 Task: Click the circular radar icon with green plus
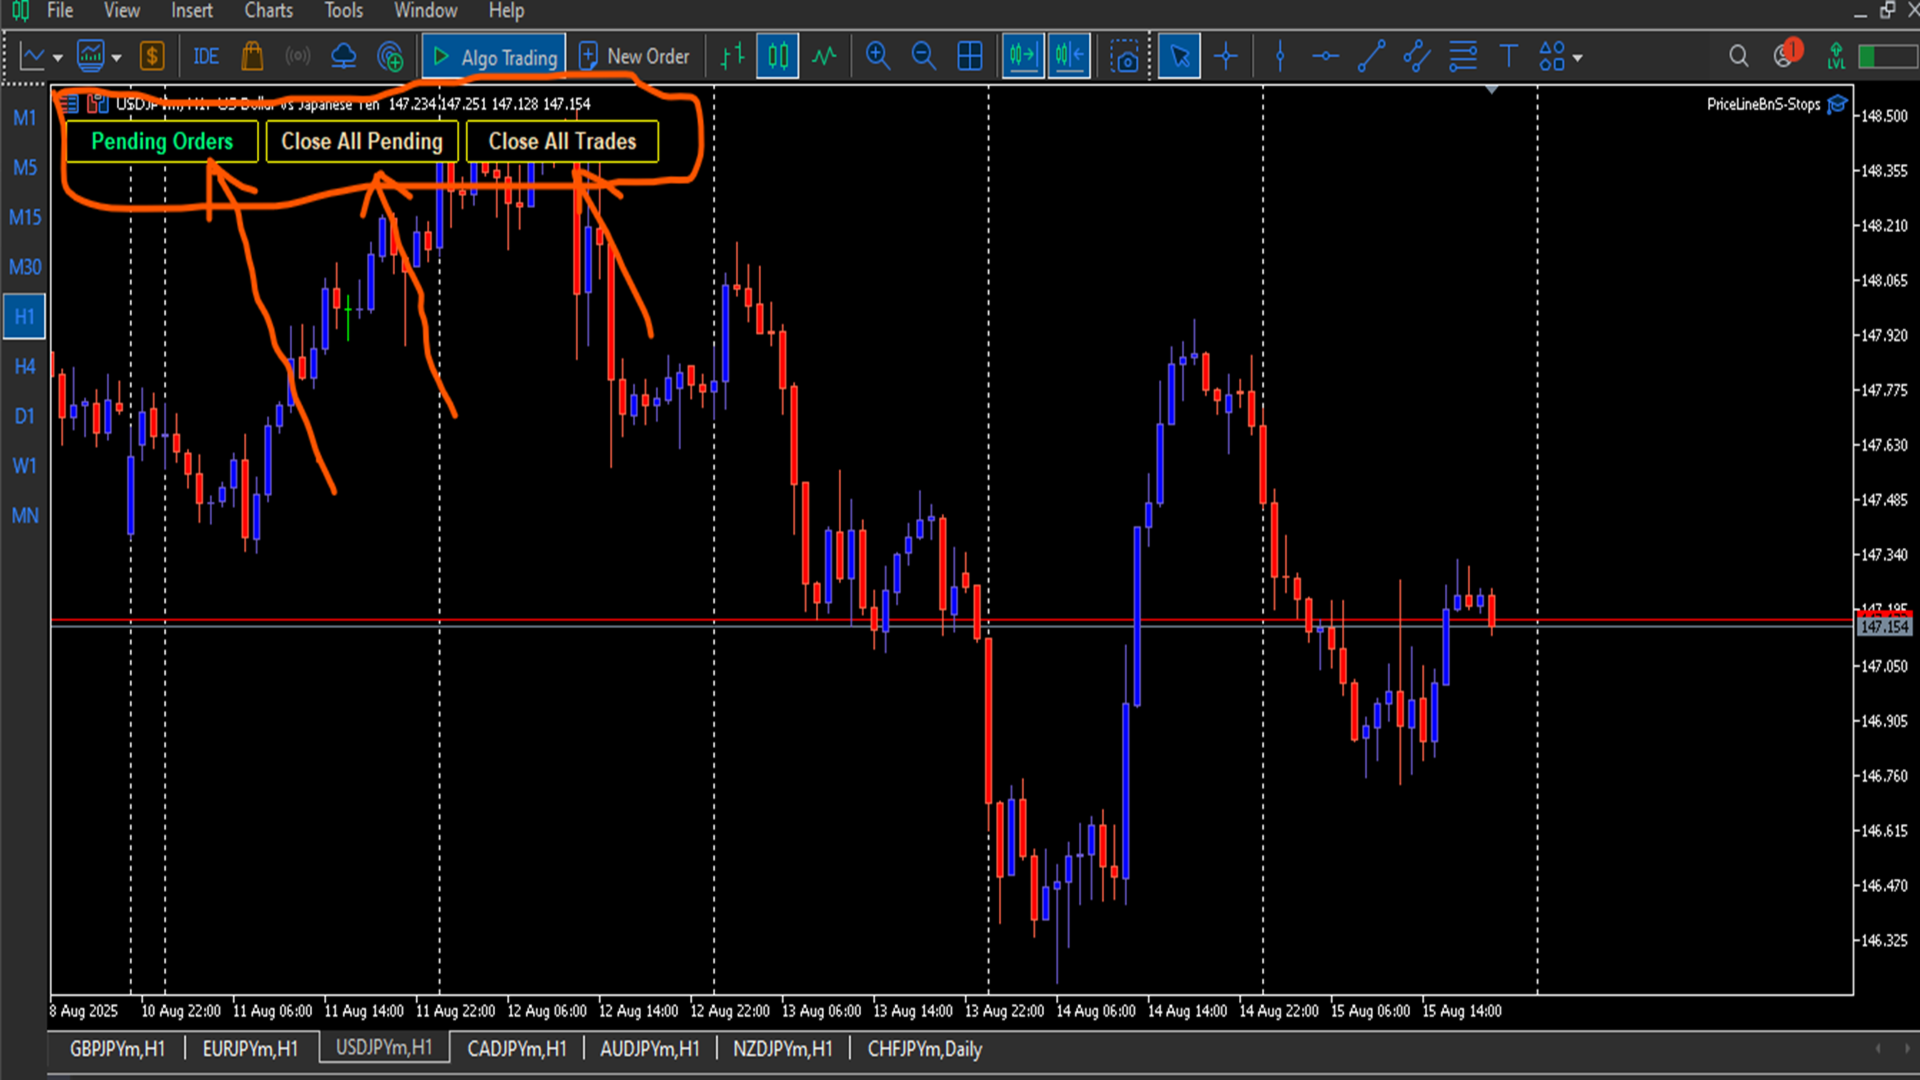tap(390, 57)
